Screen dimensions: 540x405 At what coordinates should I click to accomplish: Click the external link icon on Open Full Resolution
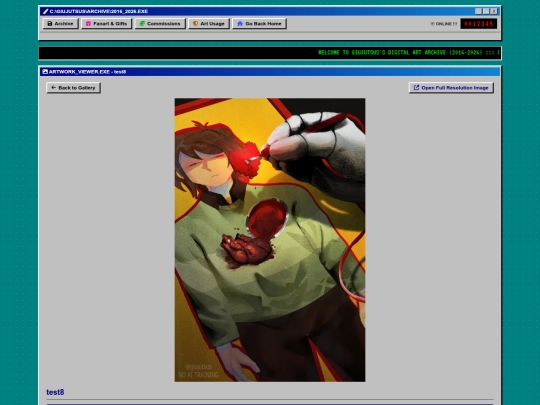[416, 87]
